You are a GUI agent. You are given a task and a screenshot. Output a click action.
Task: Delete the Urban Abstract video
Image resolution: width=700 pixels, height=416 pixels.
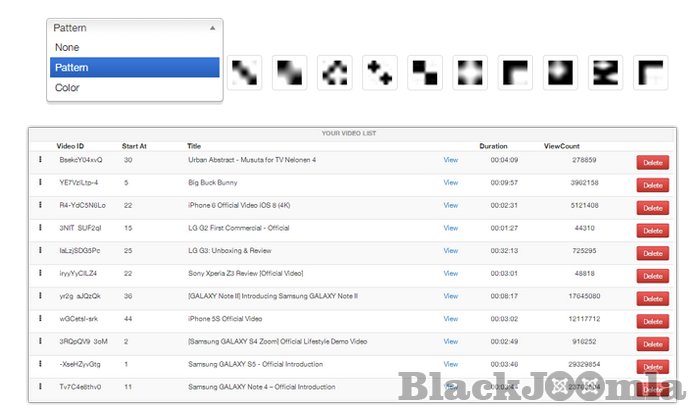[x=652, y=162]
